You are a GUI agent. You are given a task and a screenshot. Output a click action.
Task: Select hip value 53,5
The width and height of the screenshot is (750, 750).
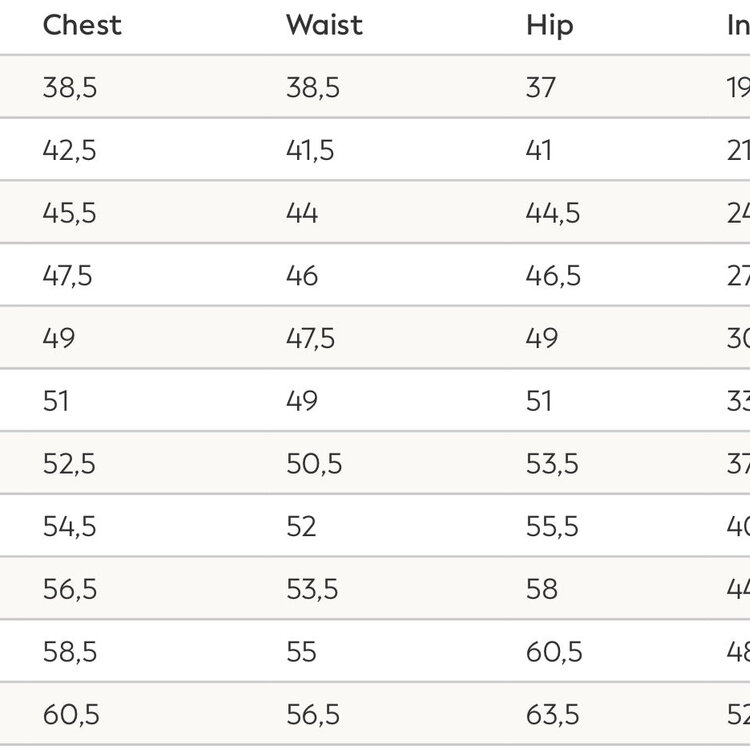tap(553, 464)
